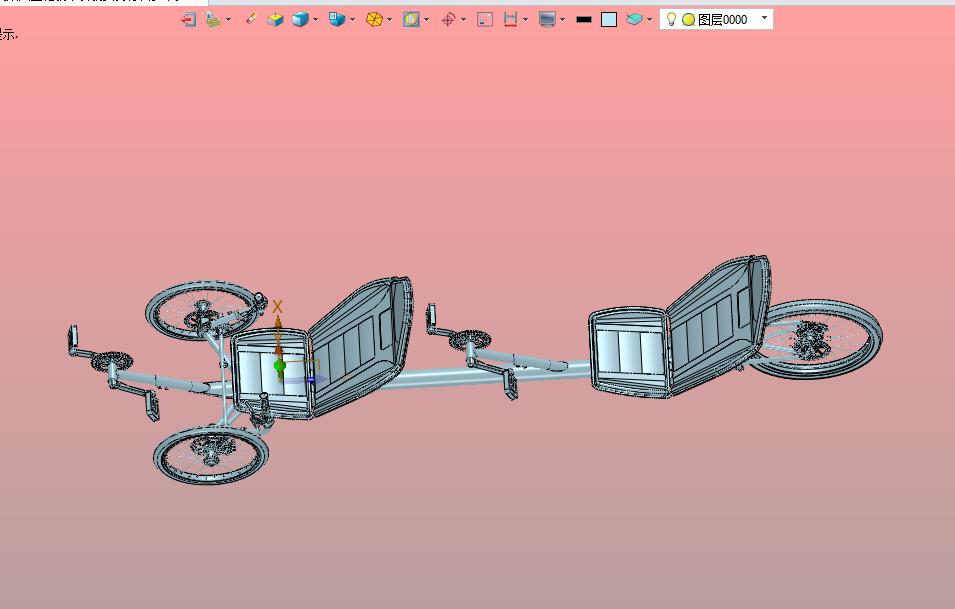Click the blue axis handle of the triad
The image size is (955, 609).
point(310,379)
